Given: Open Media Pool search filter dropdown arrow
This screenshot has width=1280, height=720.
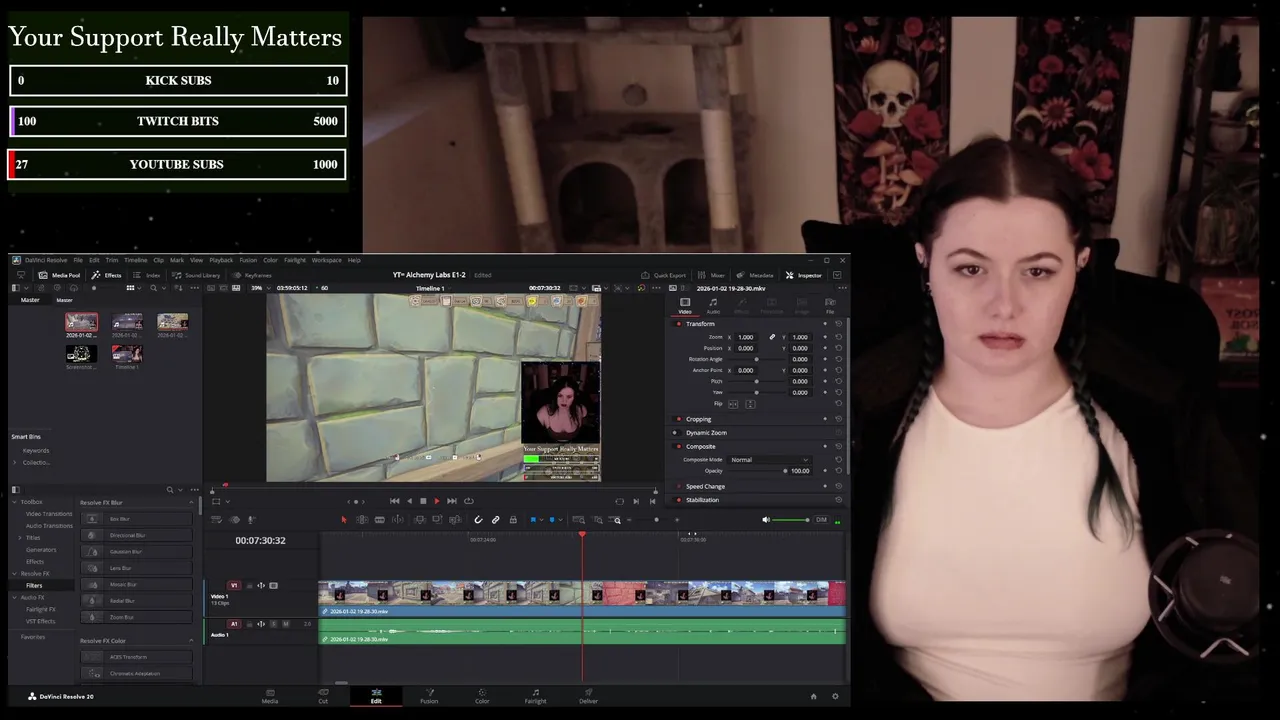Looking at the screenshot, I should click(x=164, y=288).
